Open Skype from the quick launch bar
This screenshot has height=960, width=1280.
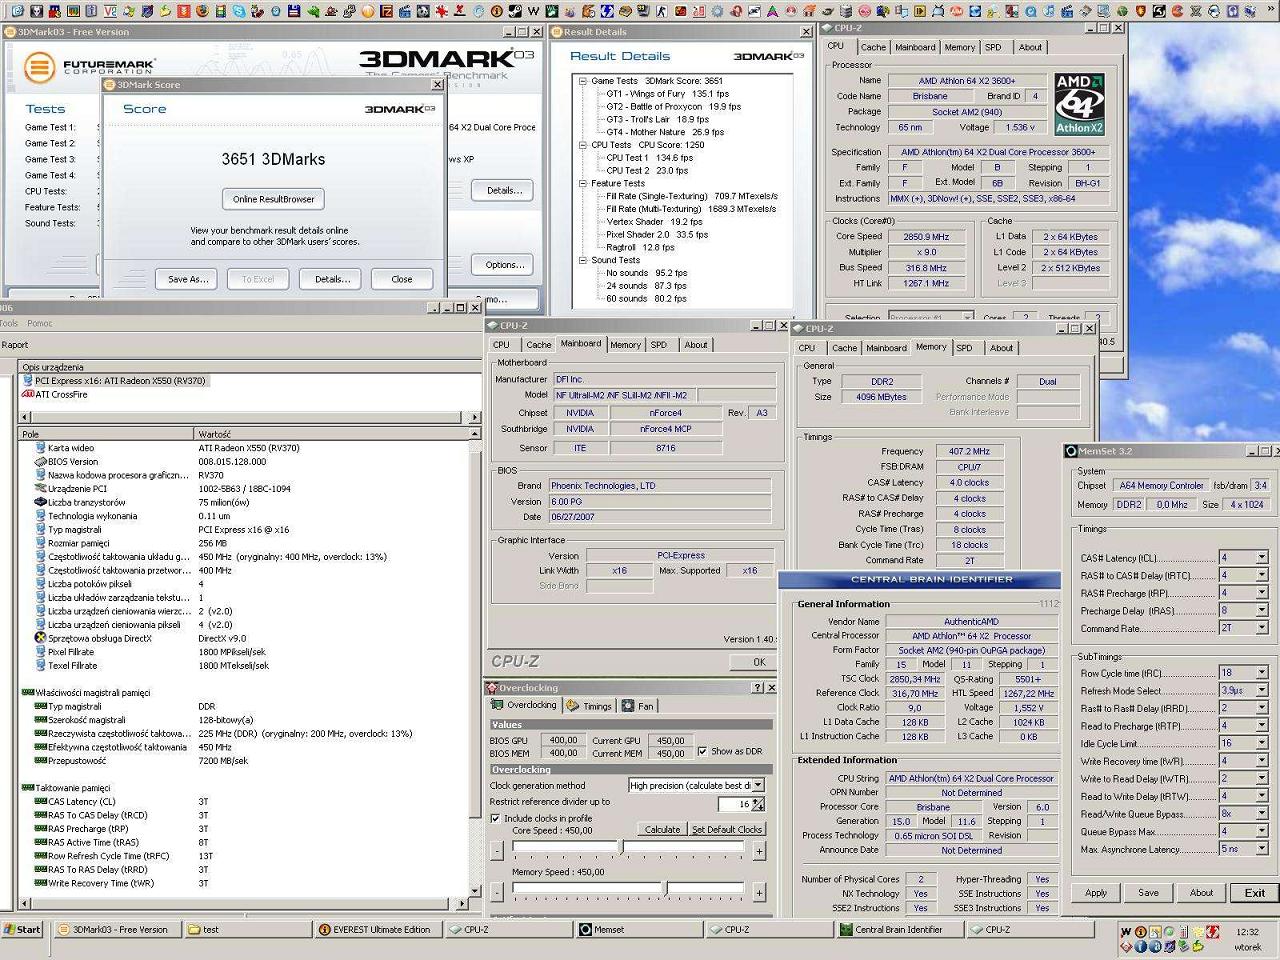[x=239, y=11]
